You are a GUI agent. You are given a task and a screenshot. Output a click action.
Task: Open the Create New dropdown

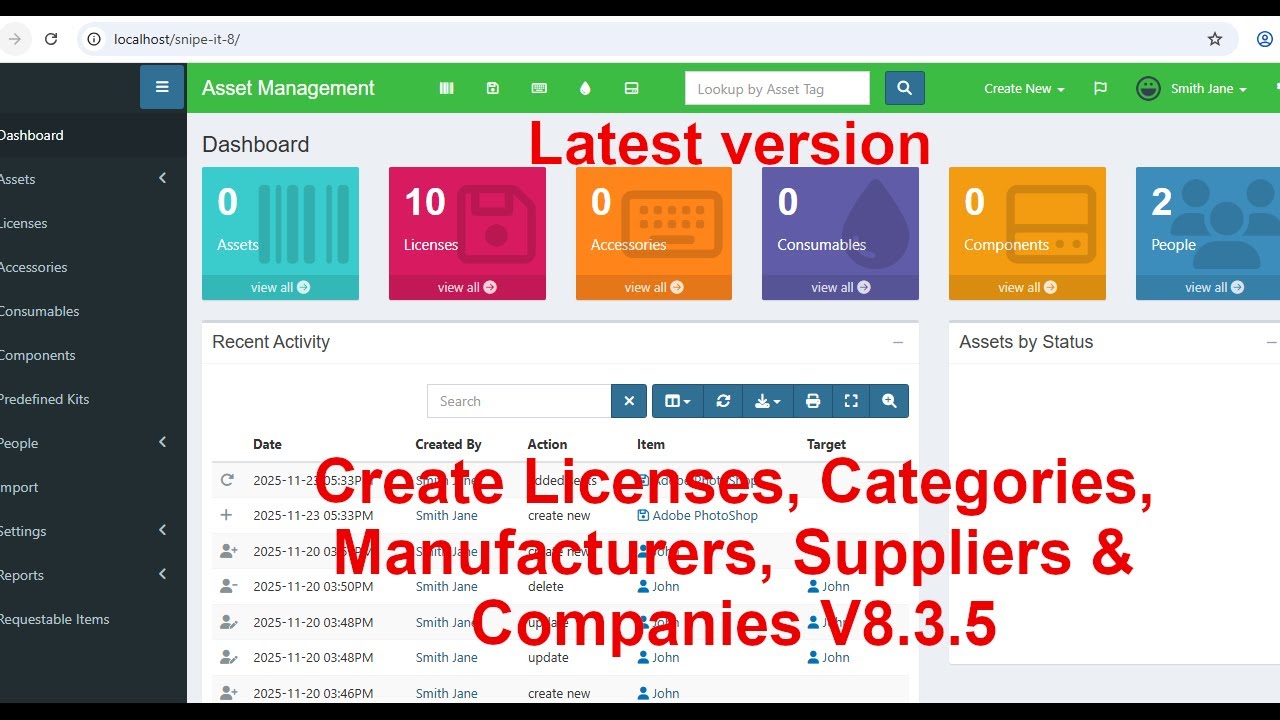click(1024, 88)
